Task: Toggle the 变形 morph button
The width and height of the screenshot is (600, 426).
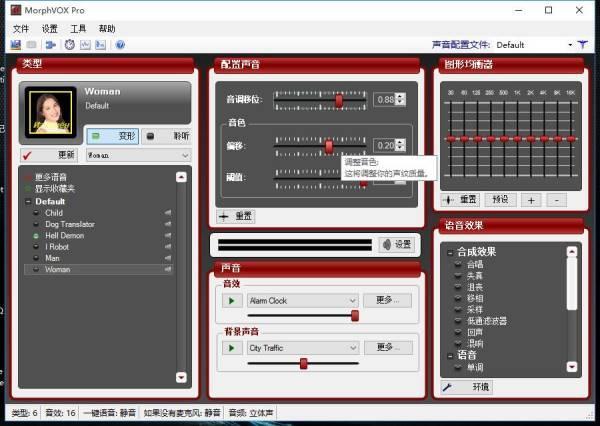Action: click(113, 136)
